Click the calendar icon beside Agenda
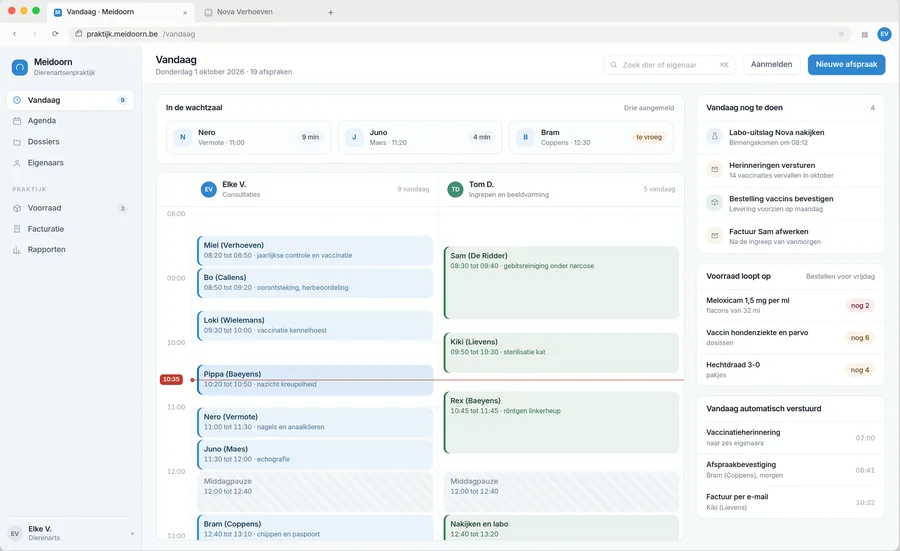 [x=17, y=121]
